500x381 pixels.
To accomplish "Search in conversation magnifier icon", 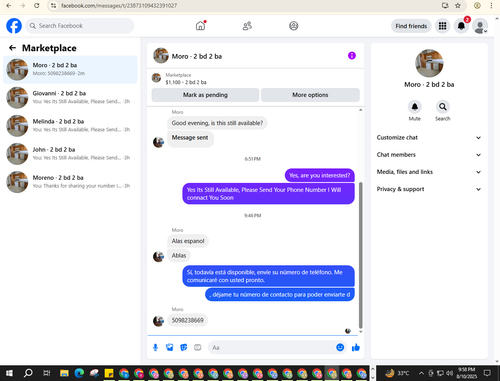I will coord(443,107).
